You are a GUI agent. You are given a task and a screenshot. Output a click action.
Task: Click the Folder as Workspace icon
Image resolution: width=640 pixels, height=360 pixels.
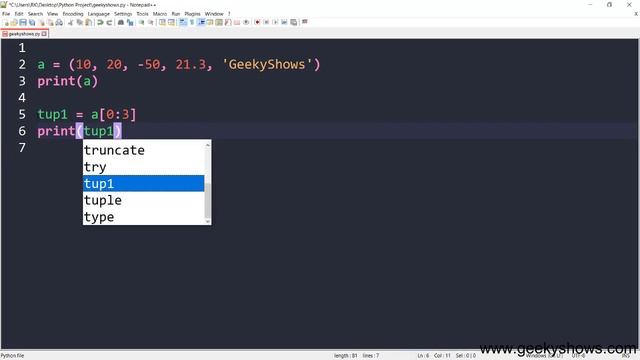(x=237, y=22)
